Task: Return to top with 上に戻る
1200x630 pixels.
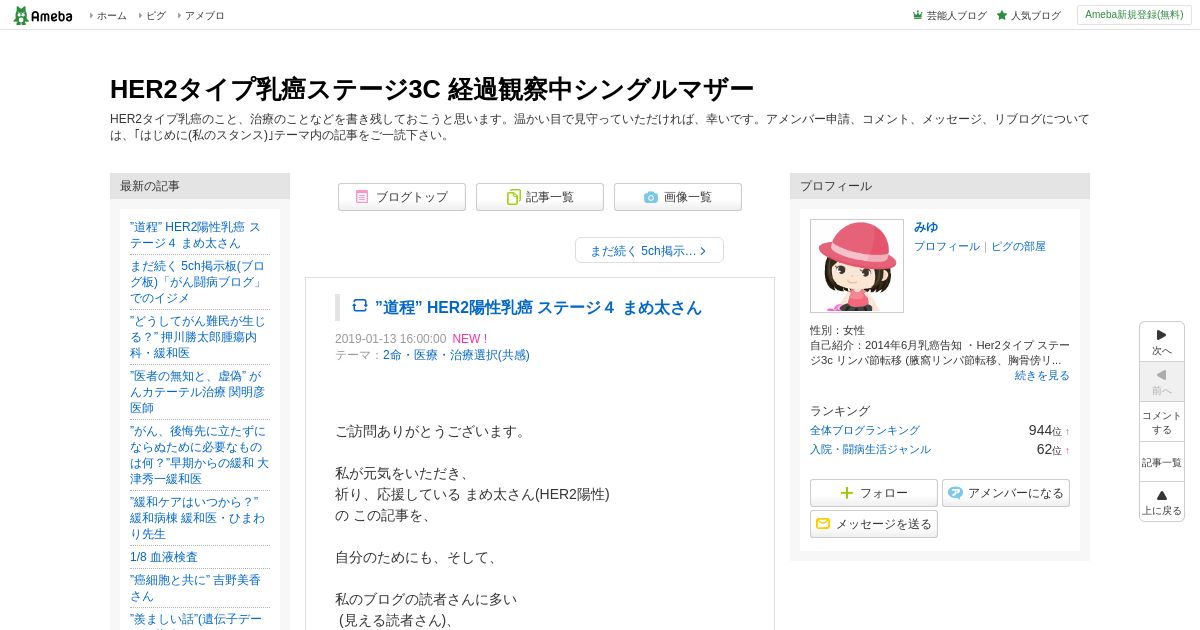Action: click(1162, 502)
